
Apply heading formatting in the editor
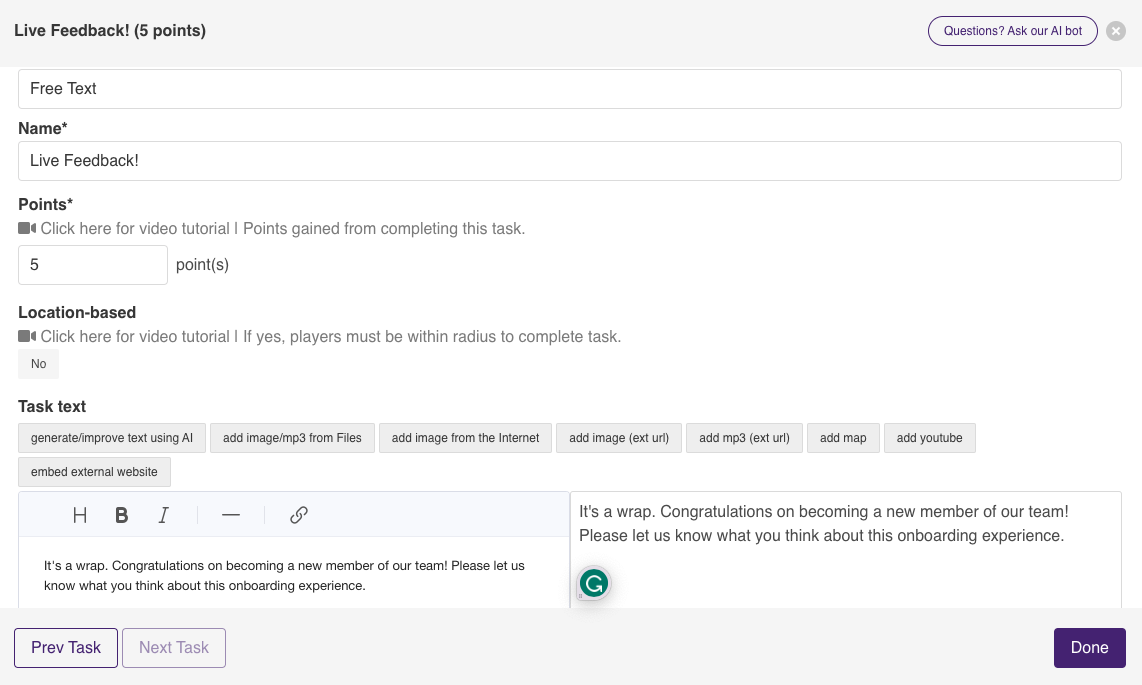(x=80, y=515)
